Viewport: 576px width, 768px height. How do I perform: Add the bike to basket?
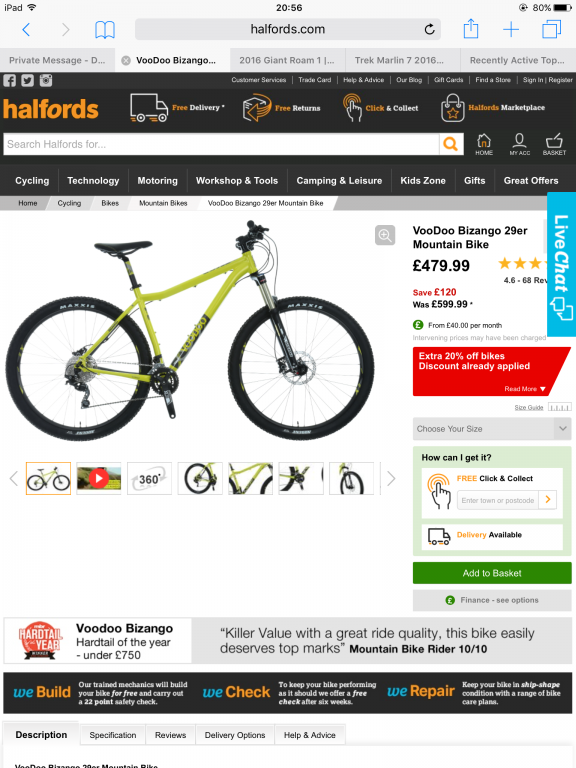(492, 573)
